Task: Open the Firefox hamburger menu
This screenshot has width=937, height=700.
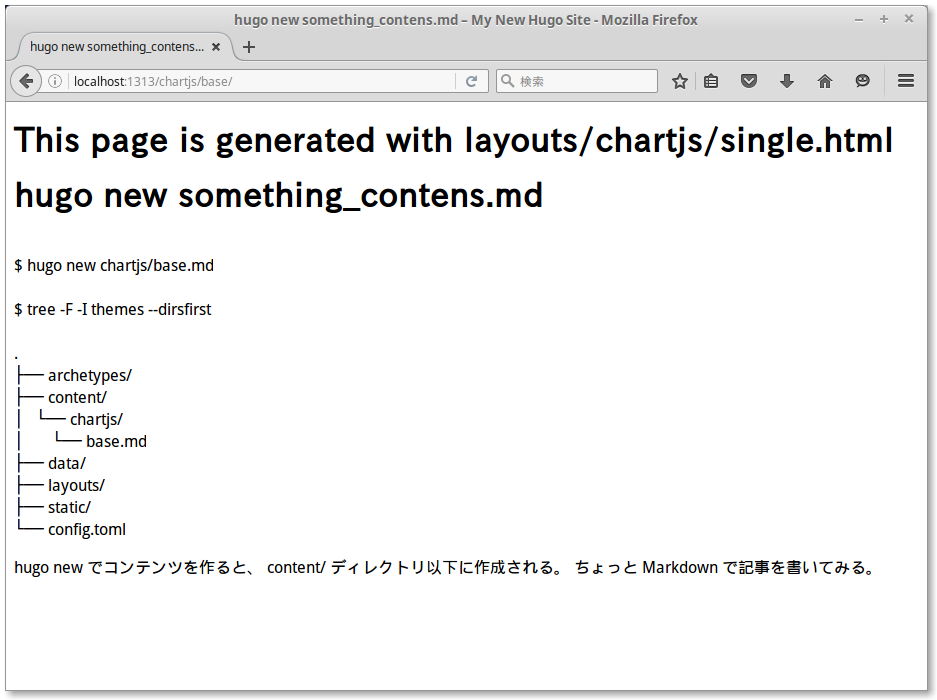Action: click(906, 81)
